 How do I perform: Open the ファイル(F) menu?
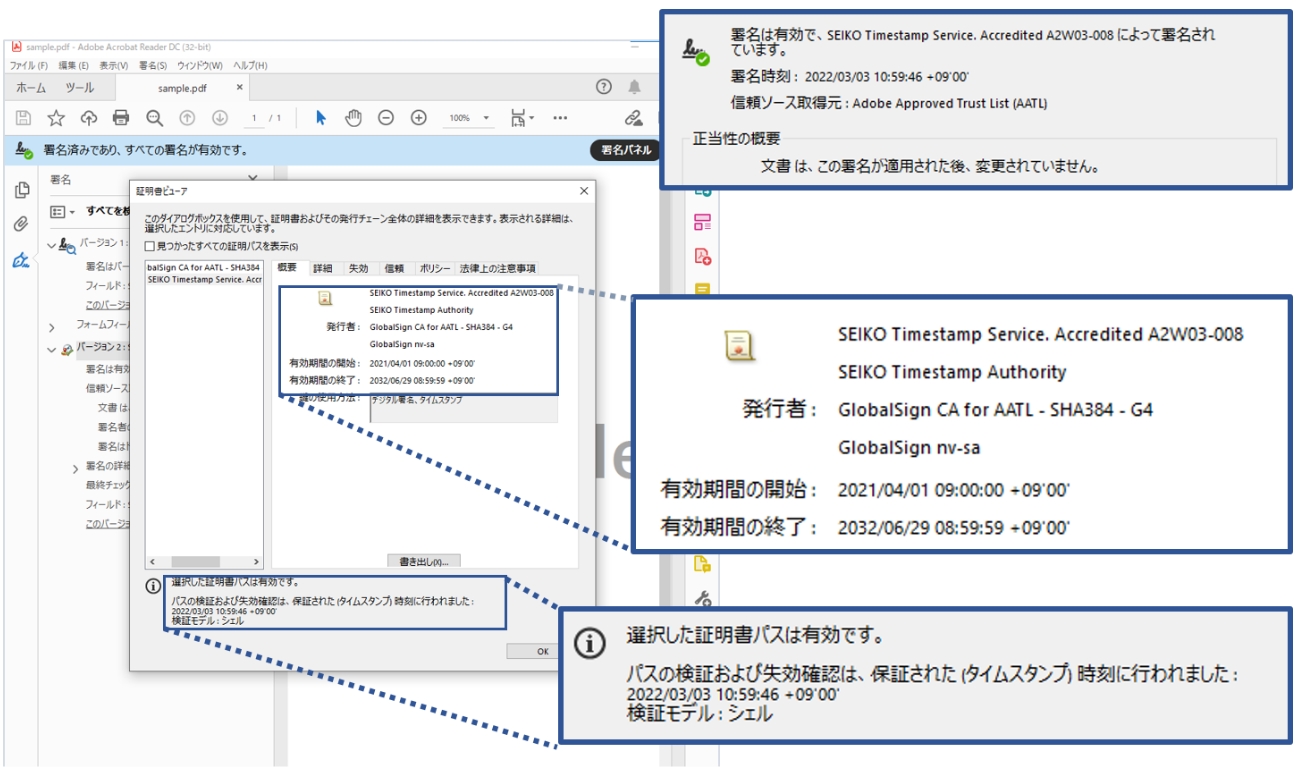[x=29, y=65]
